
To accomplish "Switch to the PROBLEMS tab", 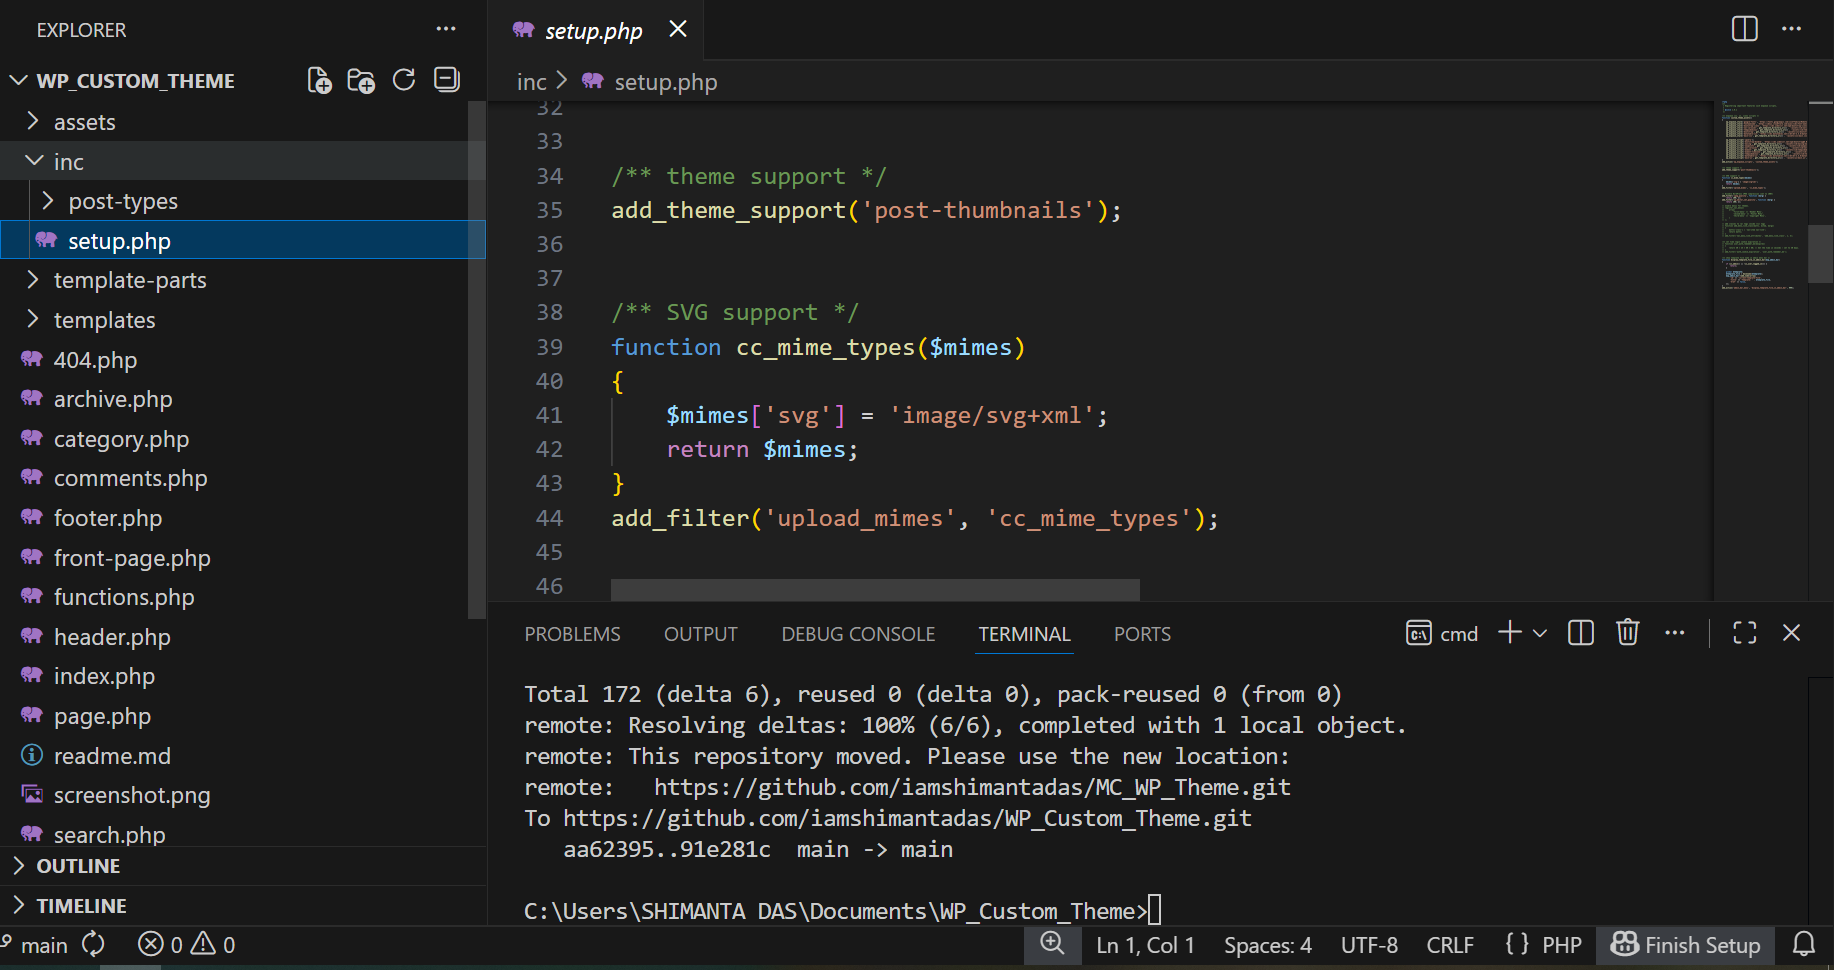I will pyautogui.click(x=572, y=634).
